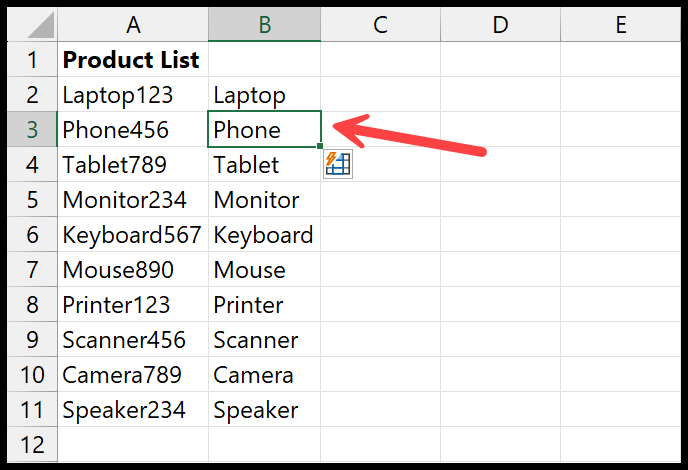Select column E header
This screenshot has width=688, height=470.
point(620,25)
